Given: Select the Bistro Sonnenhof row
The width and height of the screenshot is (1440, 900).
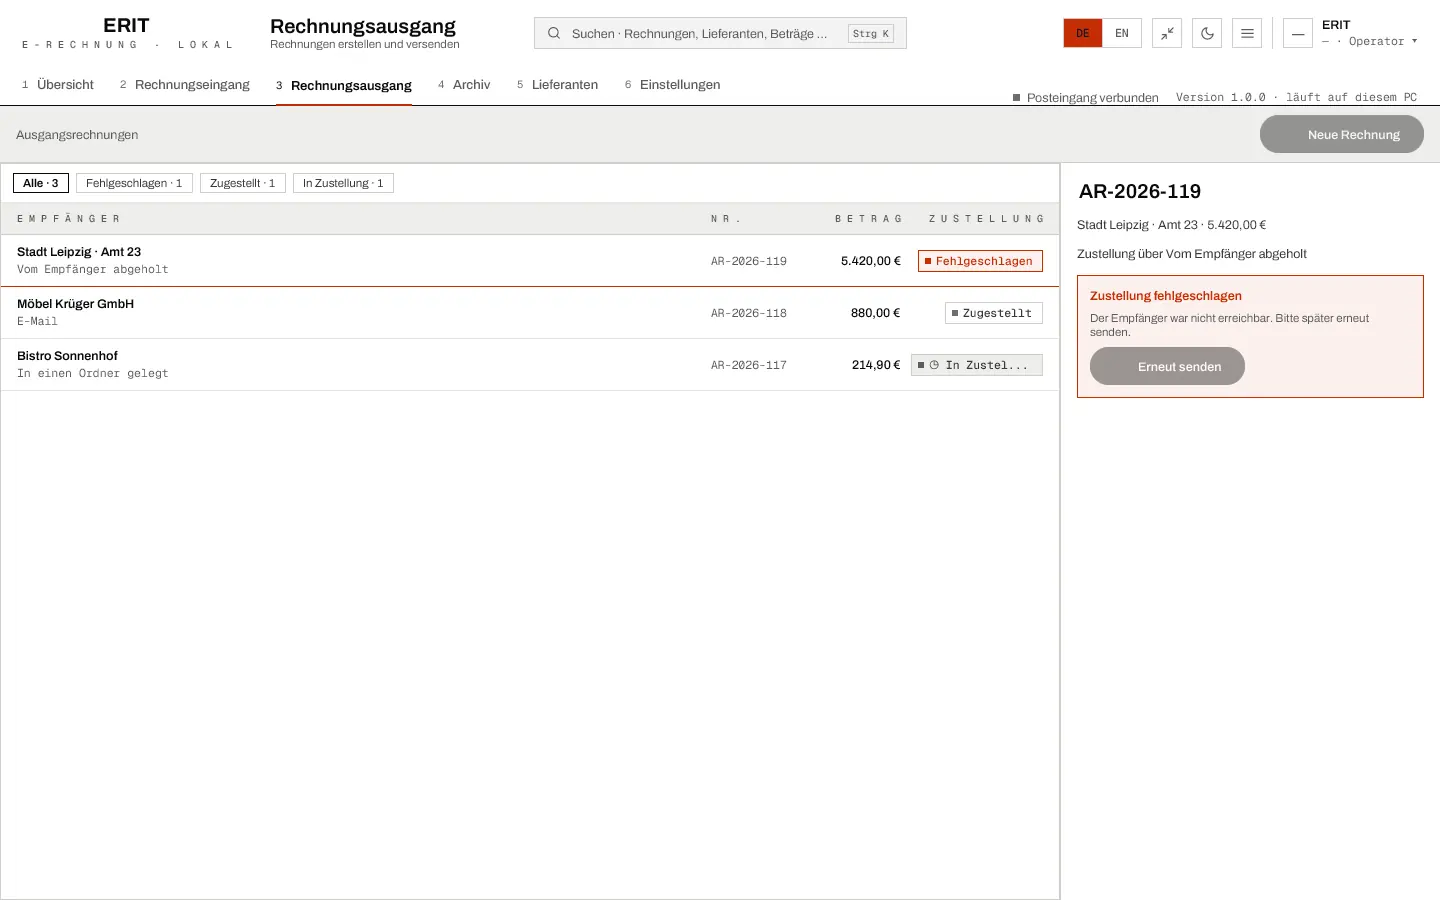Looking at the screenshot, I should tap(530, 365).
